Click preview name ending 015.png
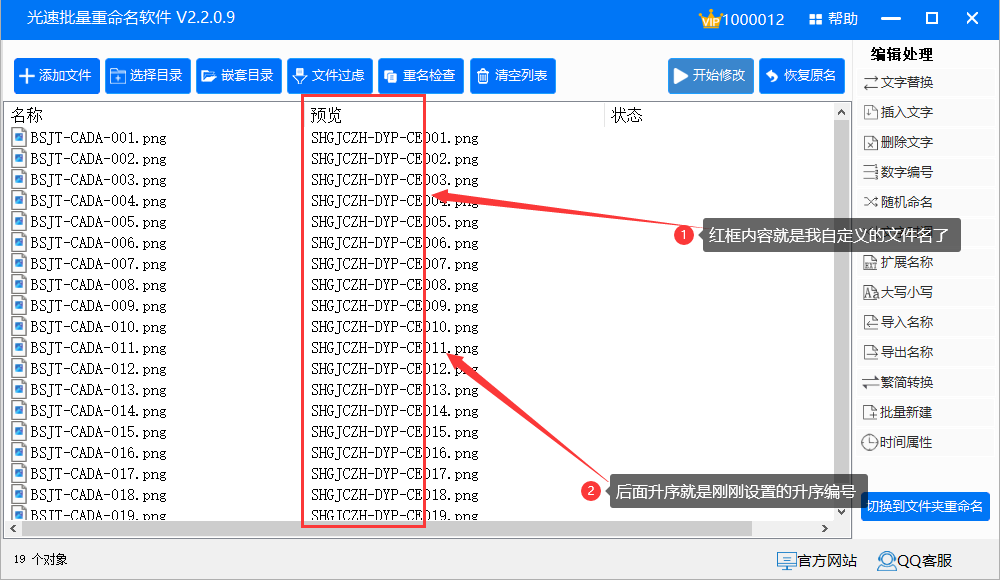This screenshot has height=580, width=1000. click(x=395, y=432)
